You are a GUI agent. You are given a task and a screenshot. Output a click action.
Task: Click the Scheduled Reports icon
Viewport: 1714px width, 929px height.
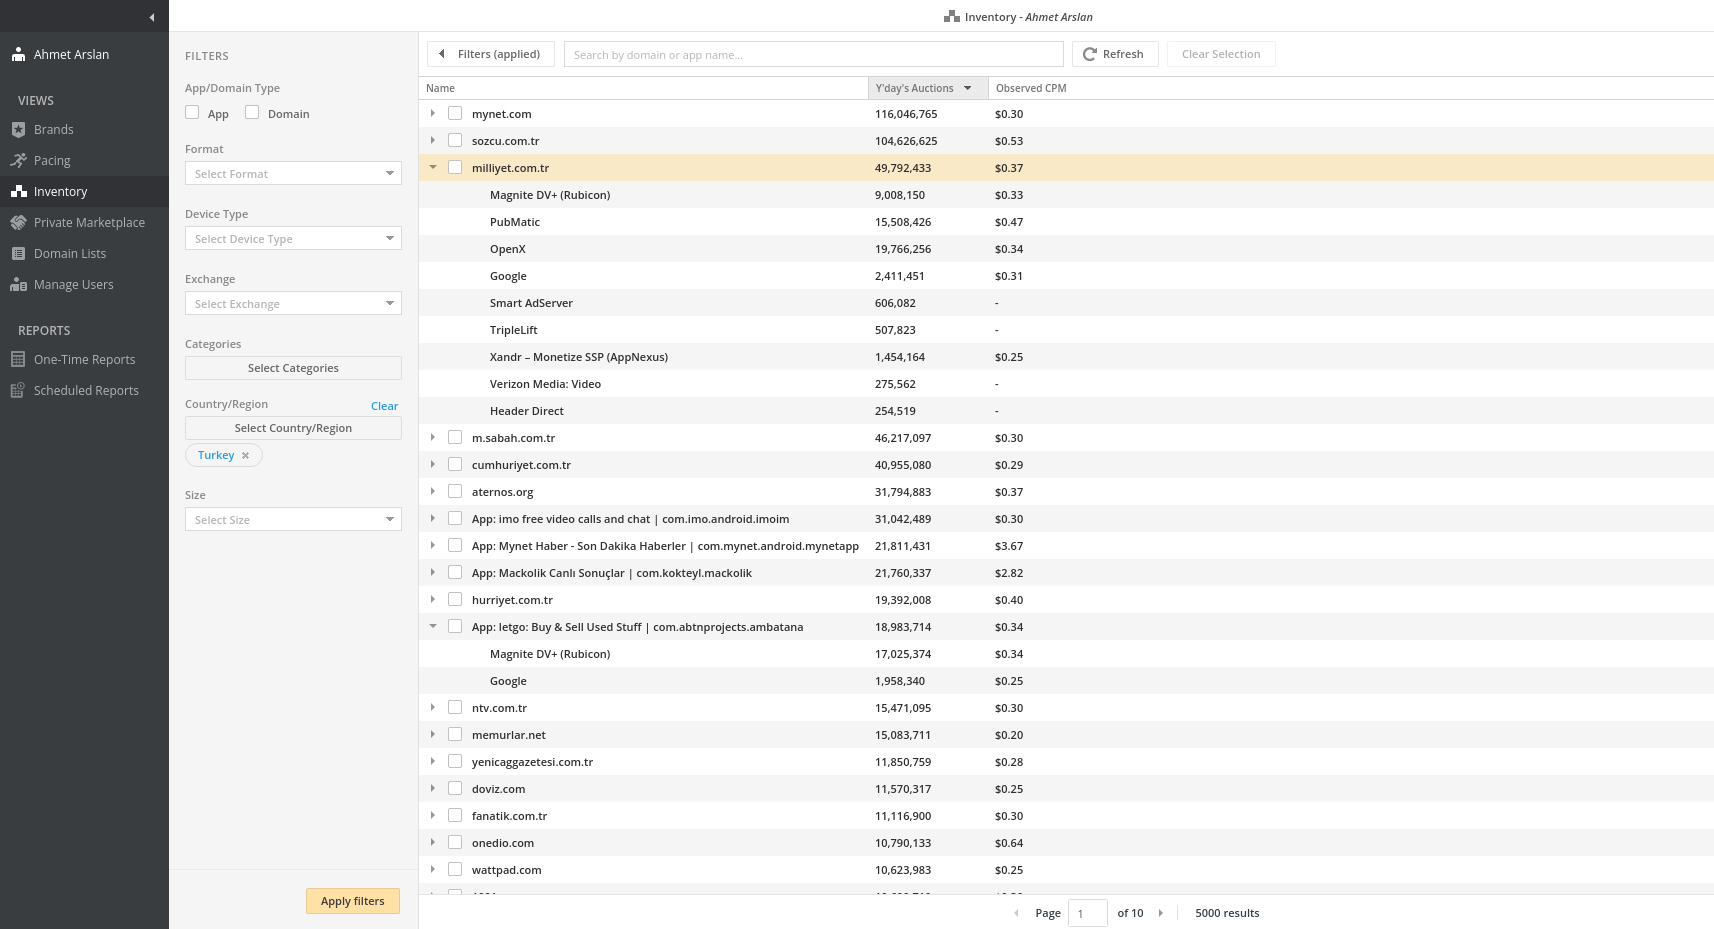18,390
